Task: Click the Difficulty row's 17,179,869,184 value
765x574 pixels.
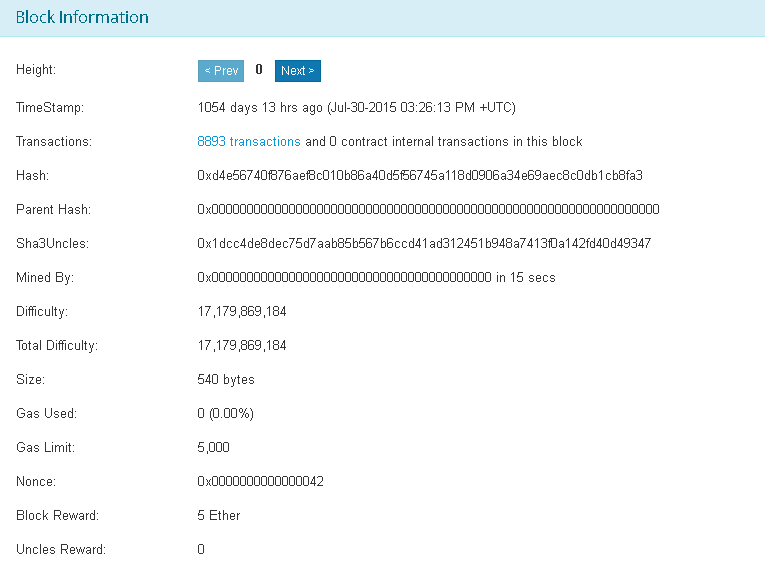Action: [242, 312]
